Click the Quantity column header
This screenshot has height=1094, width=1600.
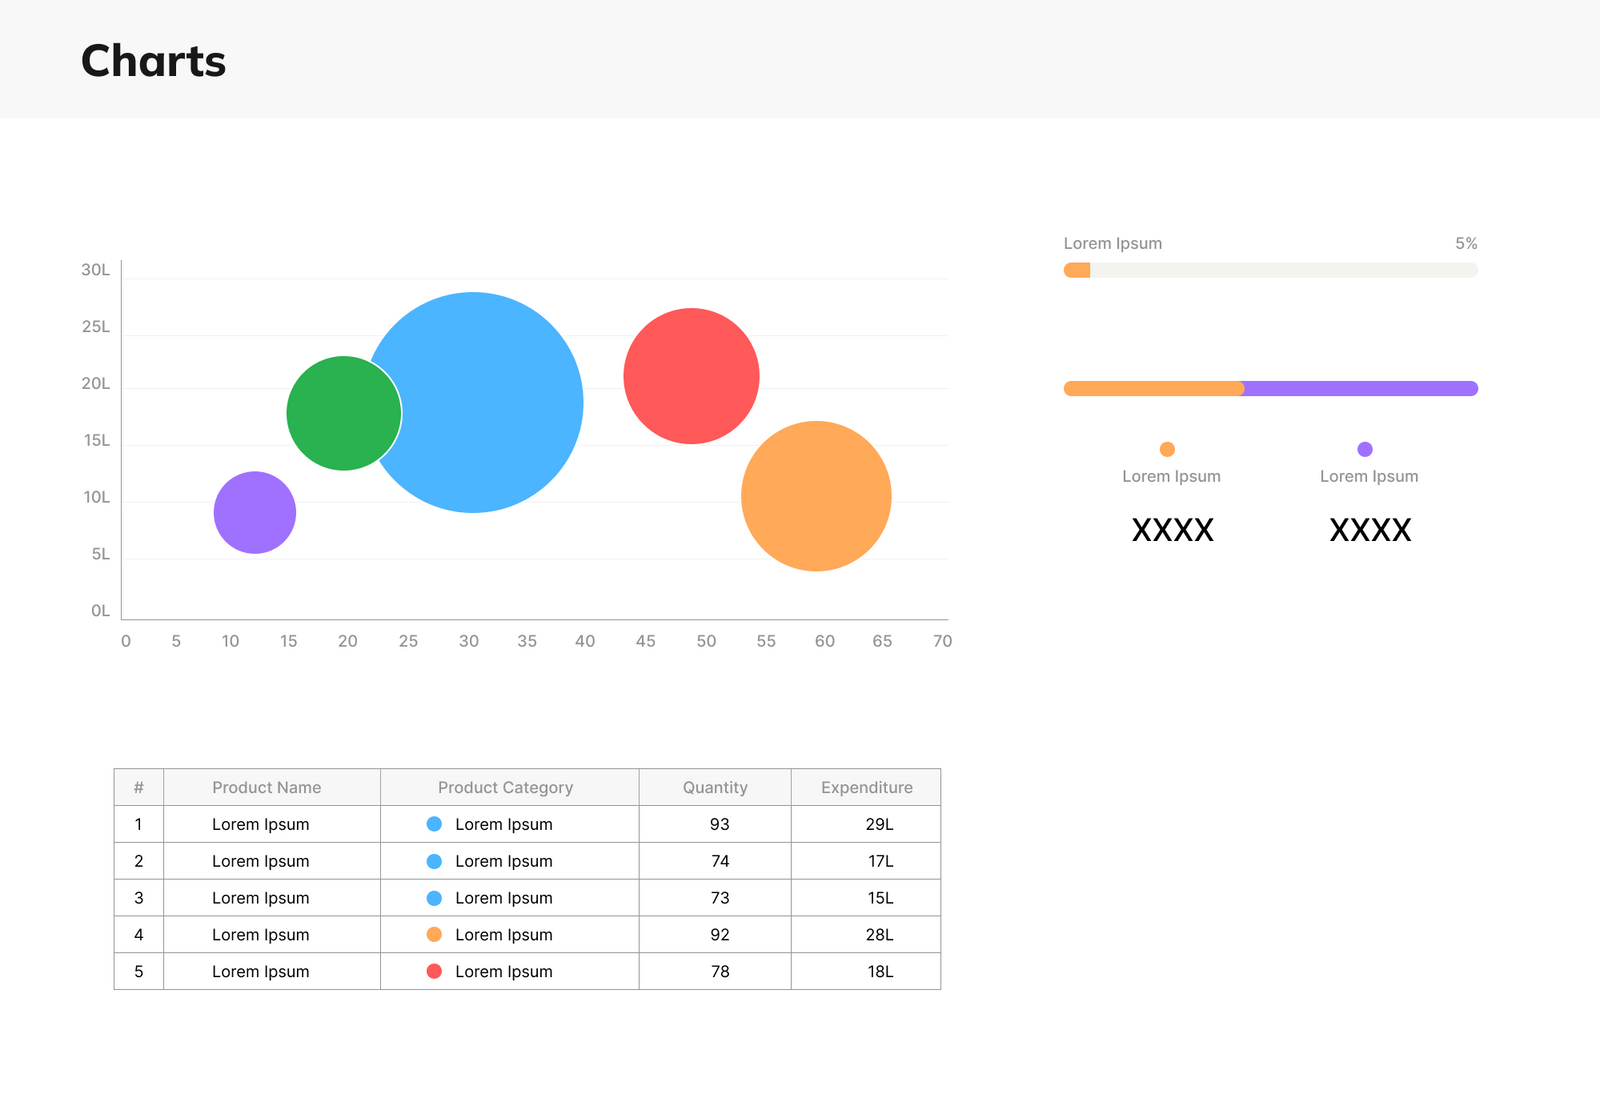pyautogui.click(x=715, y=788)
